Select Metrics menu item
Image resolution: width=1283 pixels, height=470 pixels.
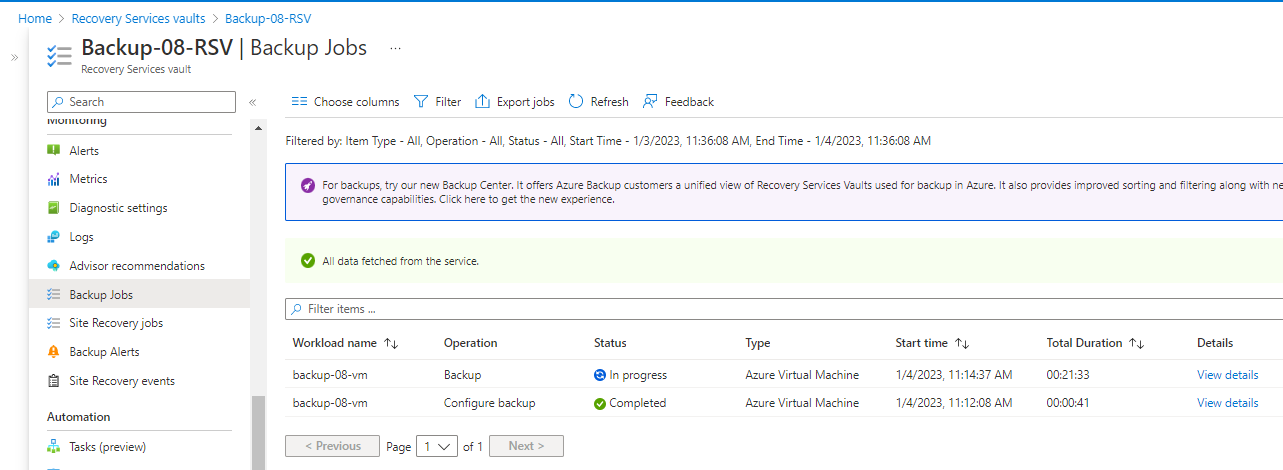[x=88, y=179]
